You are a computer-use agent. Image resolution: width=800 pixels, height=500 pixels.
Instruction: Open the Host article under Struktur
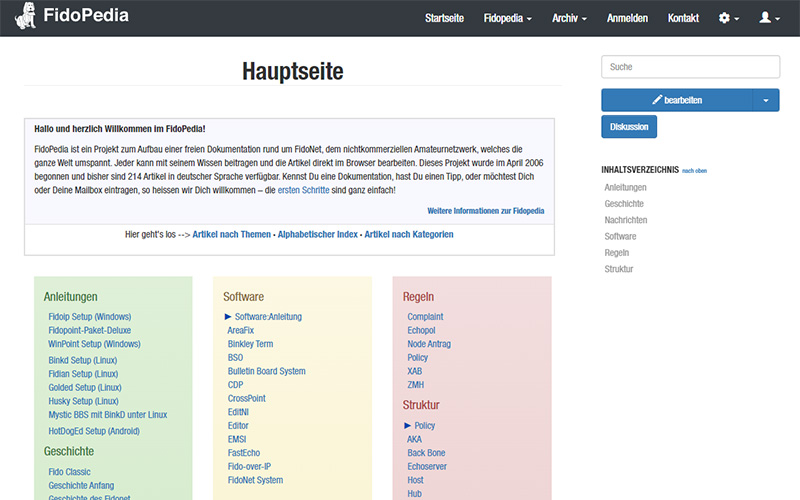click(415, 480)
